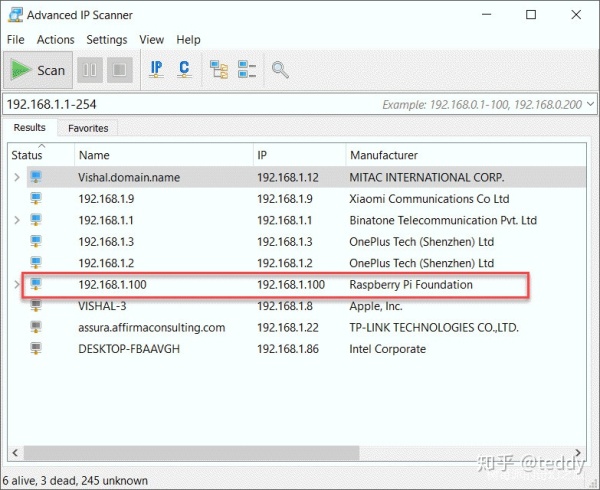This screenshot has width=600, height=490.
Task: Click the computer icon in 192.168.1.2 row
Action: pos(36,263)
